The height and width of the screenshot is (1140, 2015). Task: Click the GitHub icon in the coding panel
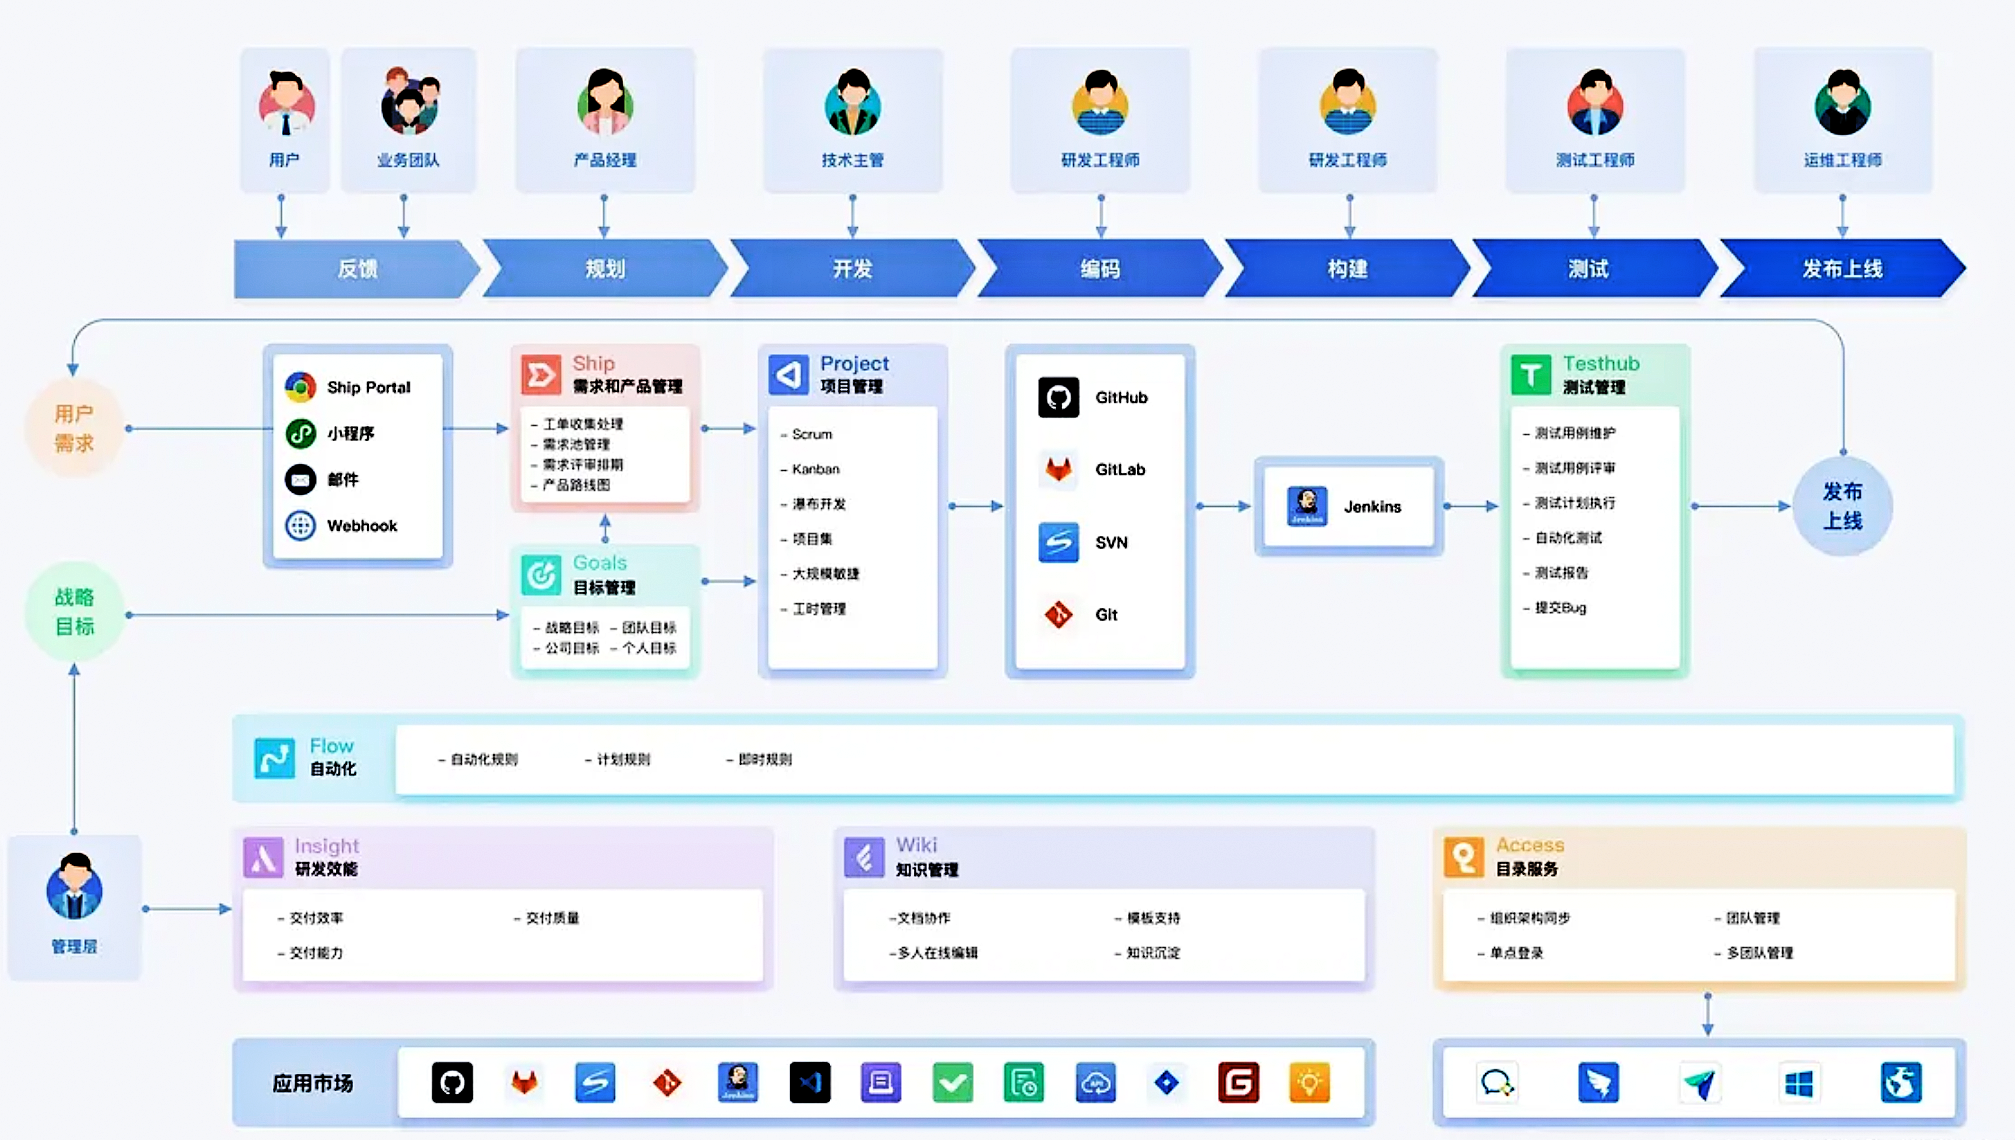(1058, 397)
